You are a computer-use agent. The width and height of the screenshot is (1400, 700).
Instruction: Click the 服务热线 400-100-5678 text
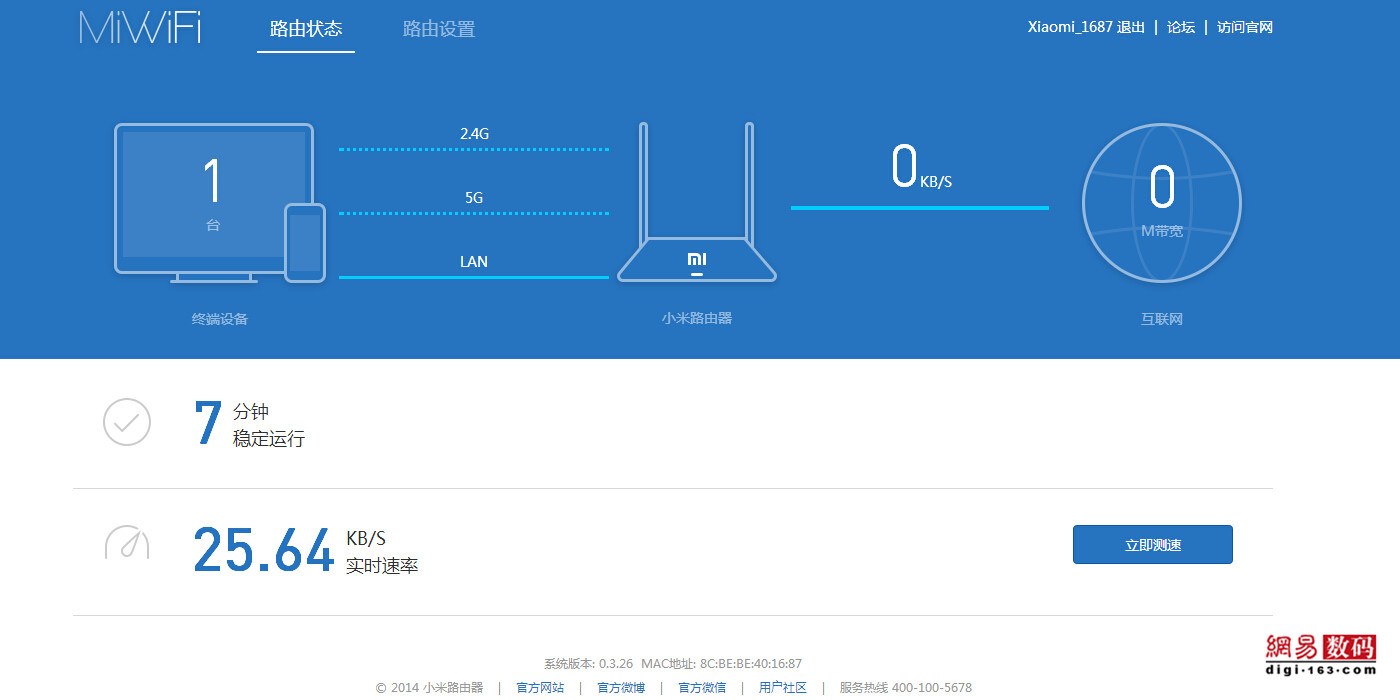pyautogui.click(x=906, y=687)
